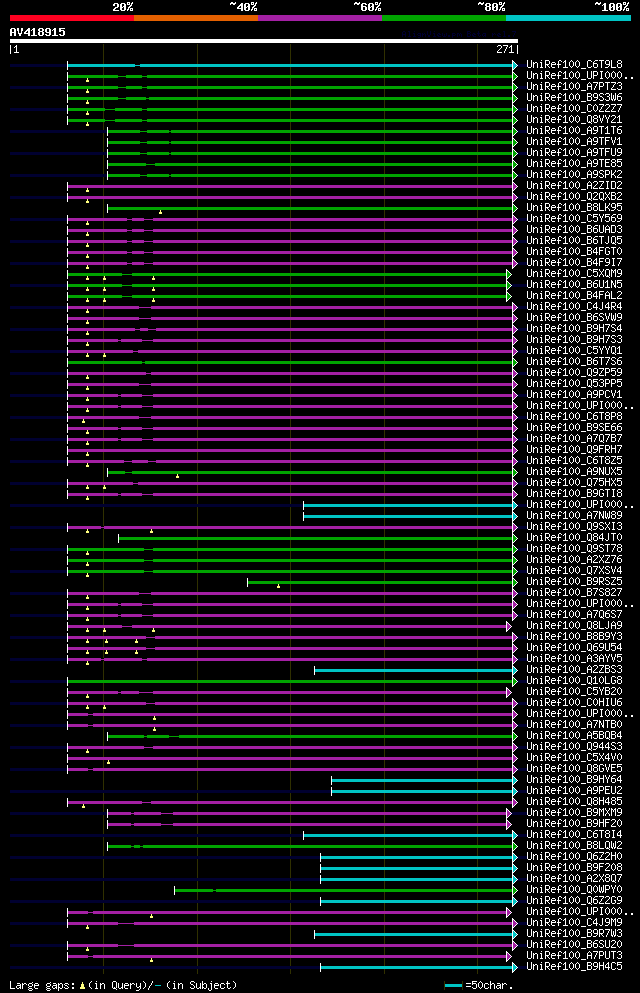Open hit UniRef100_C6T8I4

point(574,835)
